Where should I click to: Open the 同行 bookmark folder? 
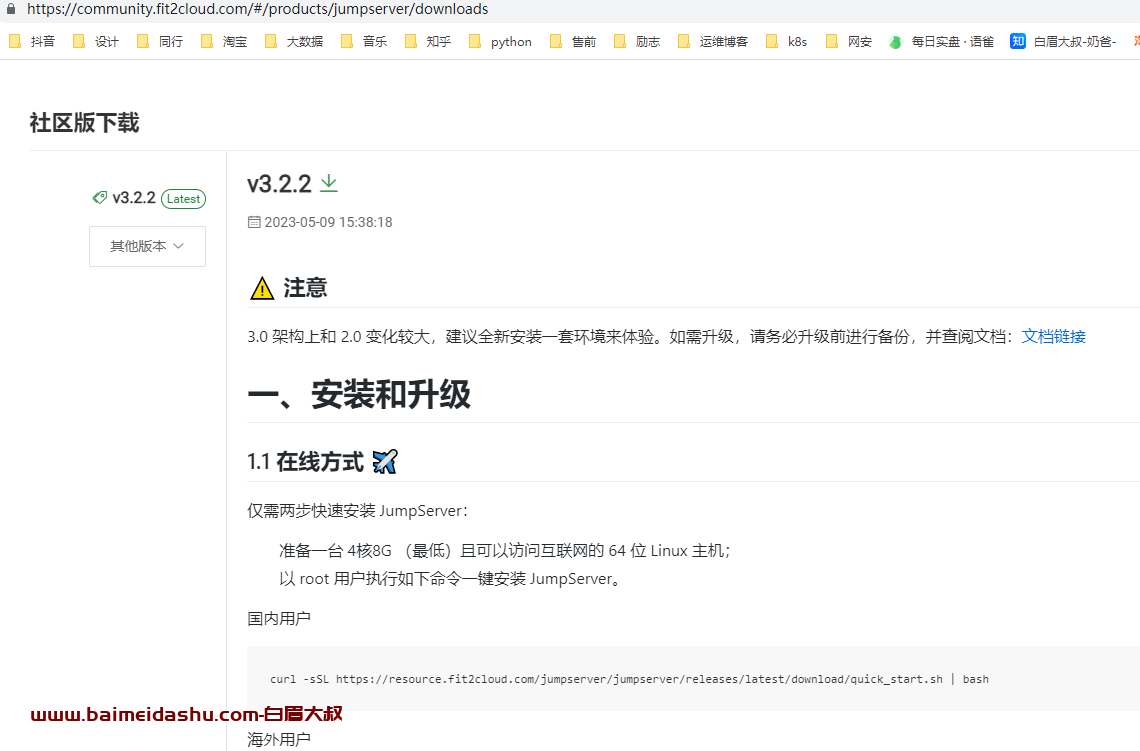(x=160, y=41)
